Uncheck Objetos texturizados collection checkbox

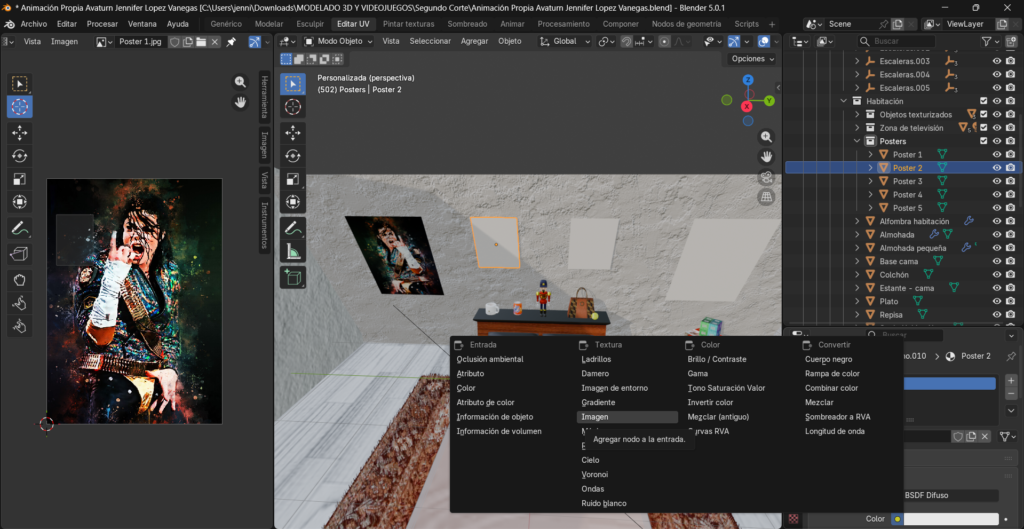pyautogui.click(x=984, y=114)
